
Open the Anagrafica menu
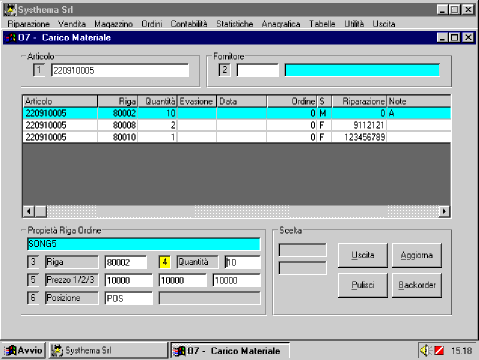[281, 24]
